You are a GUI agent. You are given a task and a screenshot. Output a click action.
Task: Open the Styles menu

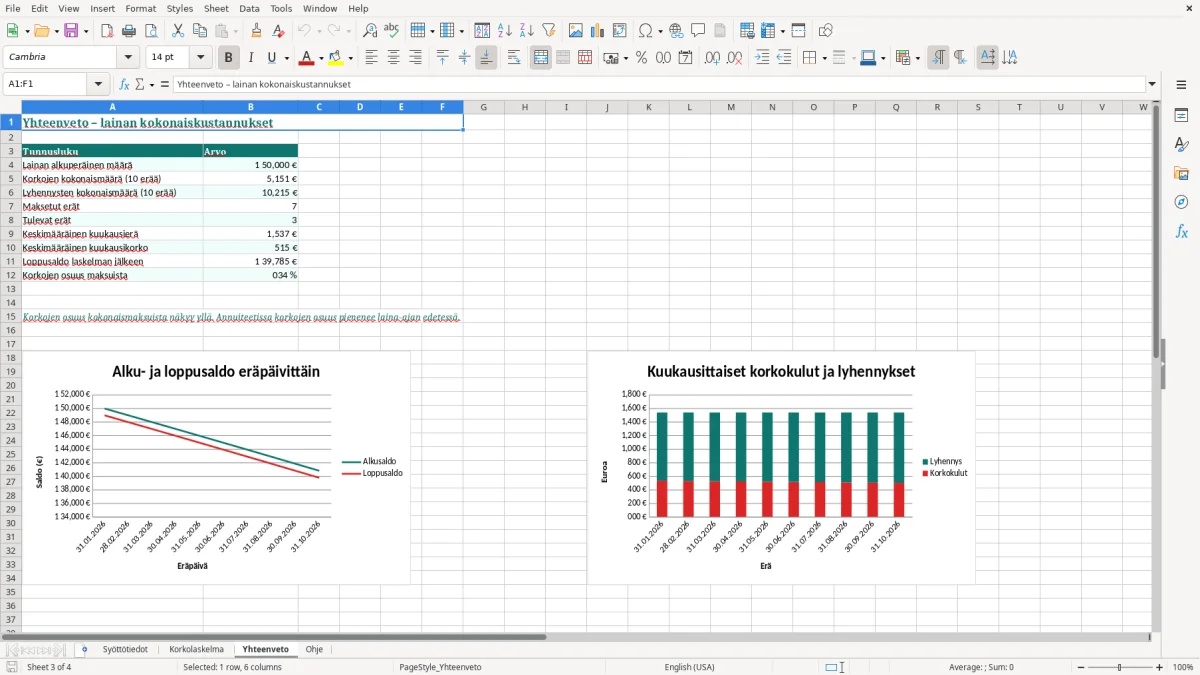[180, 8]
